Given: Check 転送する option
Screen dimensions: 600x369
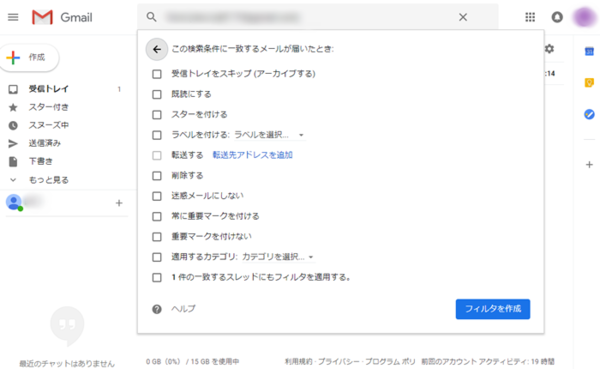Looking at the screenshot, I should pyautogui.click(x=157, y=155).
